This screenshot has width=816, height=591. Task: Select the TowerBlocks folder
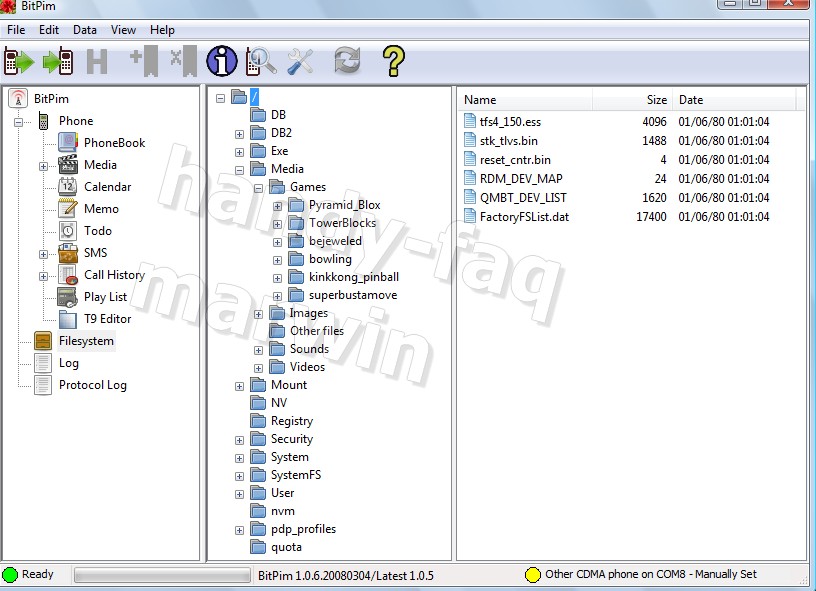tap(342, 223)
